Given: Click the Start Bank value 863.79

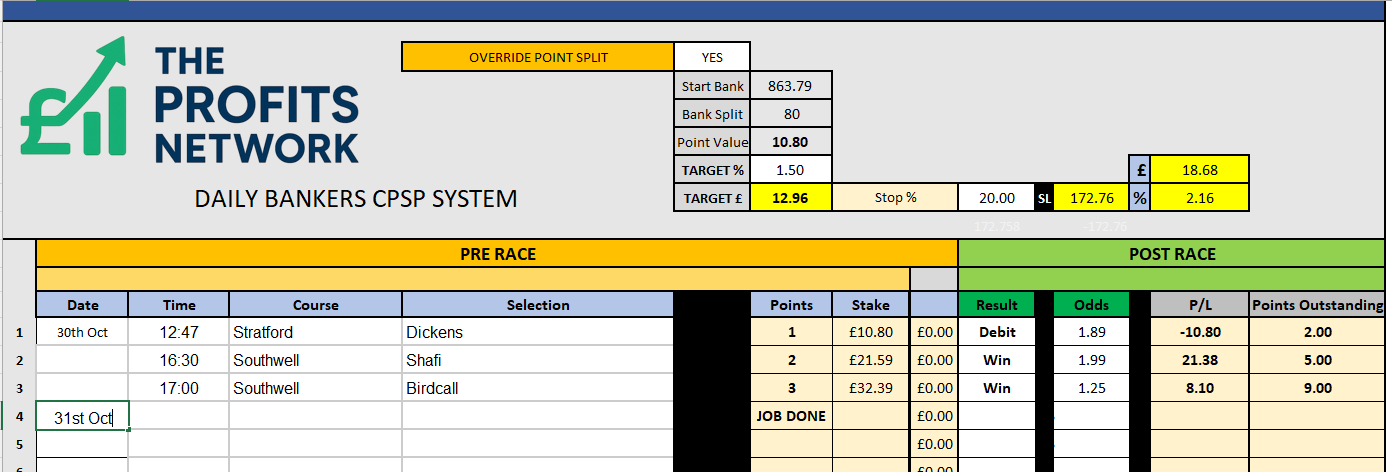Looking at the screenshot, I should click(x=790, y=86).
